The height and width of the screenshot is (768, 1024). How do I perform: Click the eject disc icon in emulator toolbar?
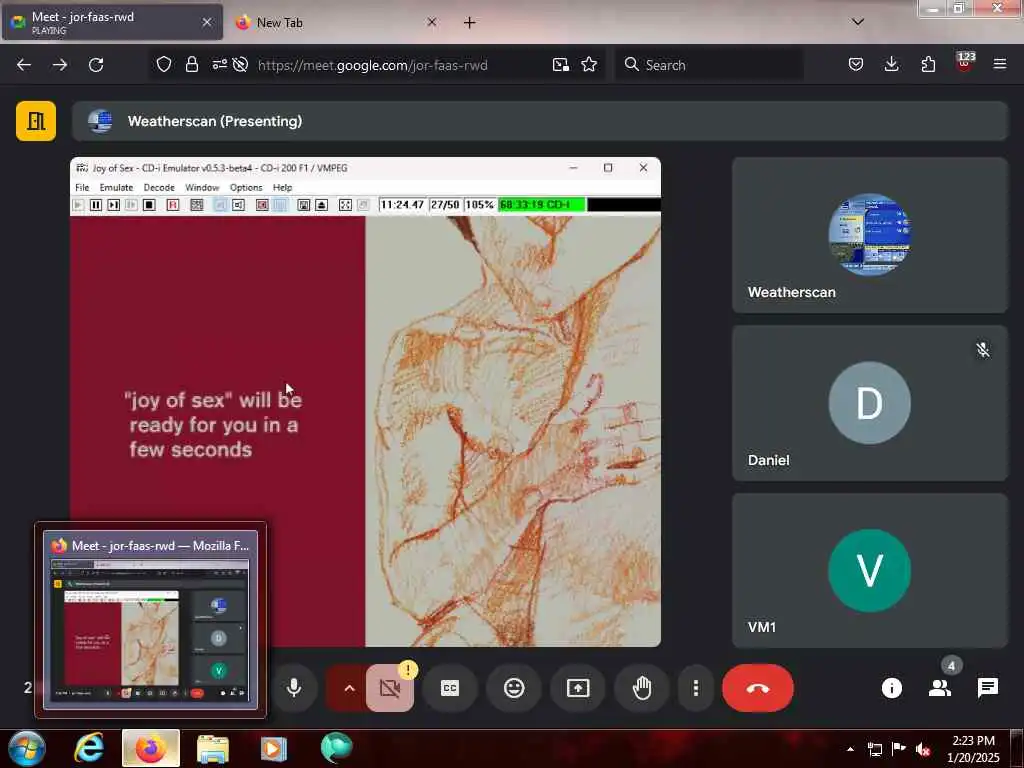[321, 205]
